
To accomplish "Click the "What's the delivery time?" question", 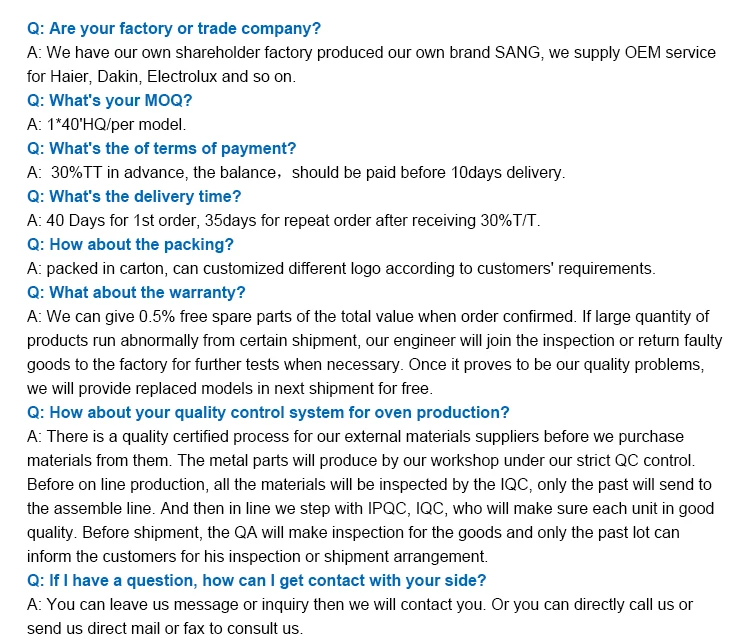I will pos(134,196).
